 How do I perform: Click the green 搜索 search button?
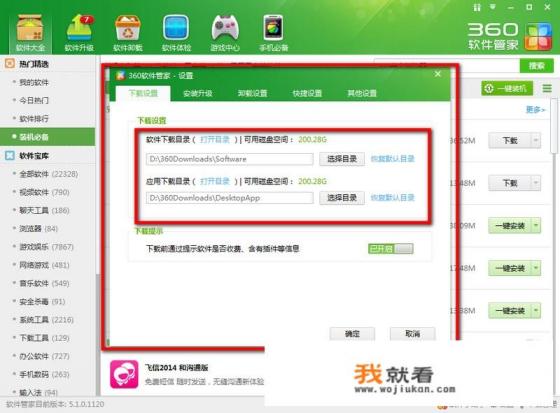pyautogui.click(x=536, y=66)
